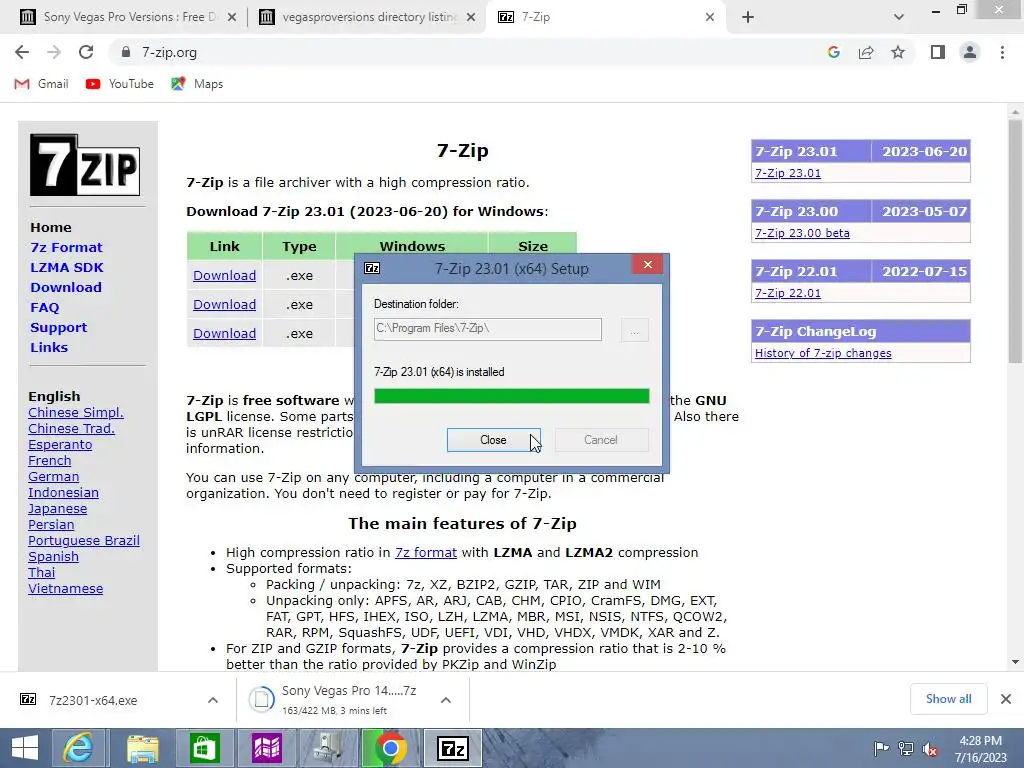The image size is (1024, 768).
Task: Open the browser side panel icon
Action: click(938, 52)
